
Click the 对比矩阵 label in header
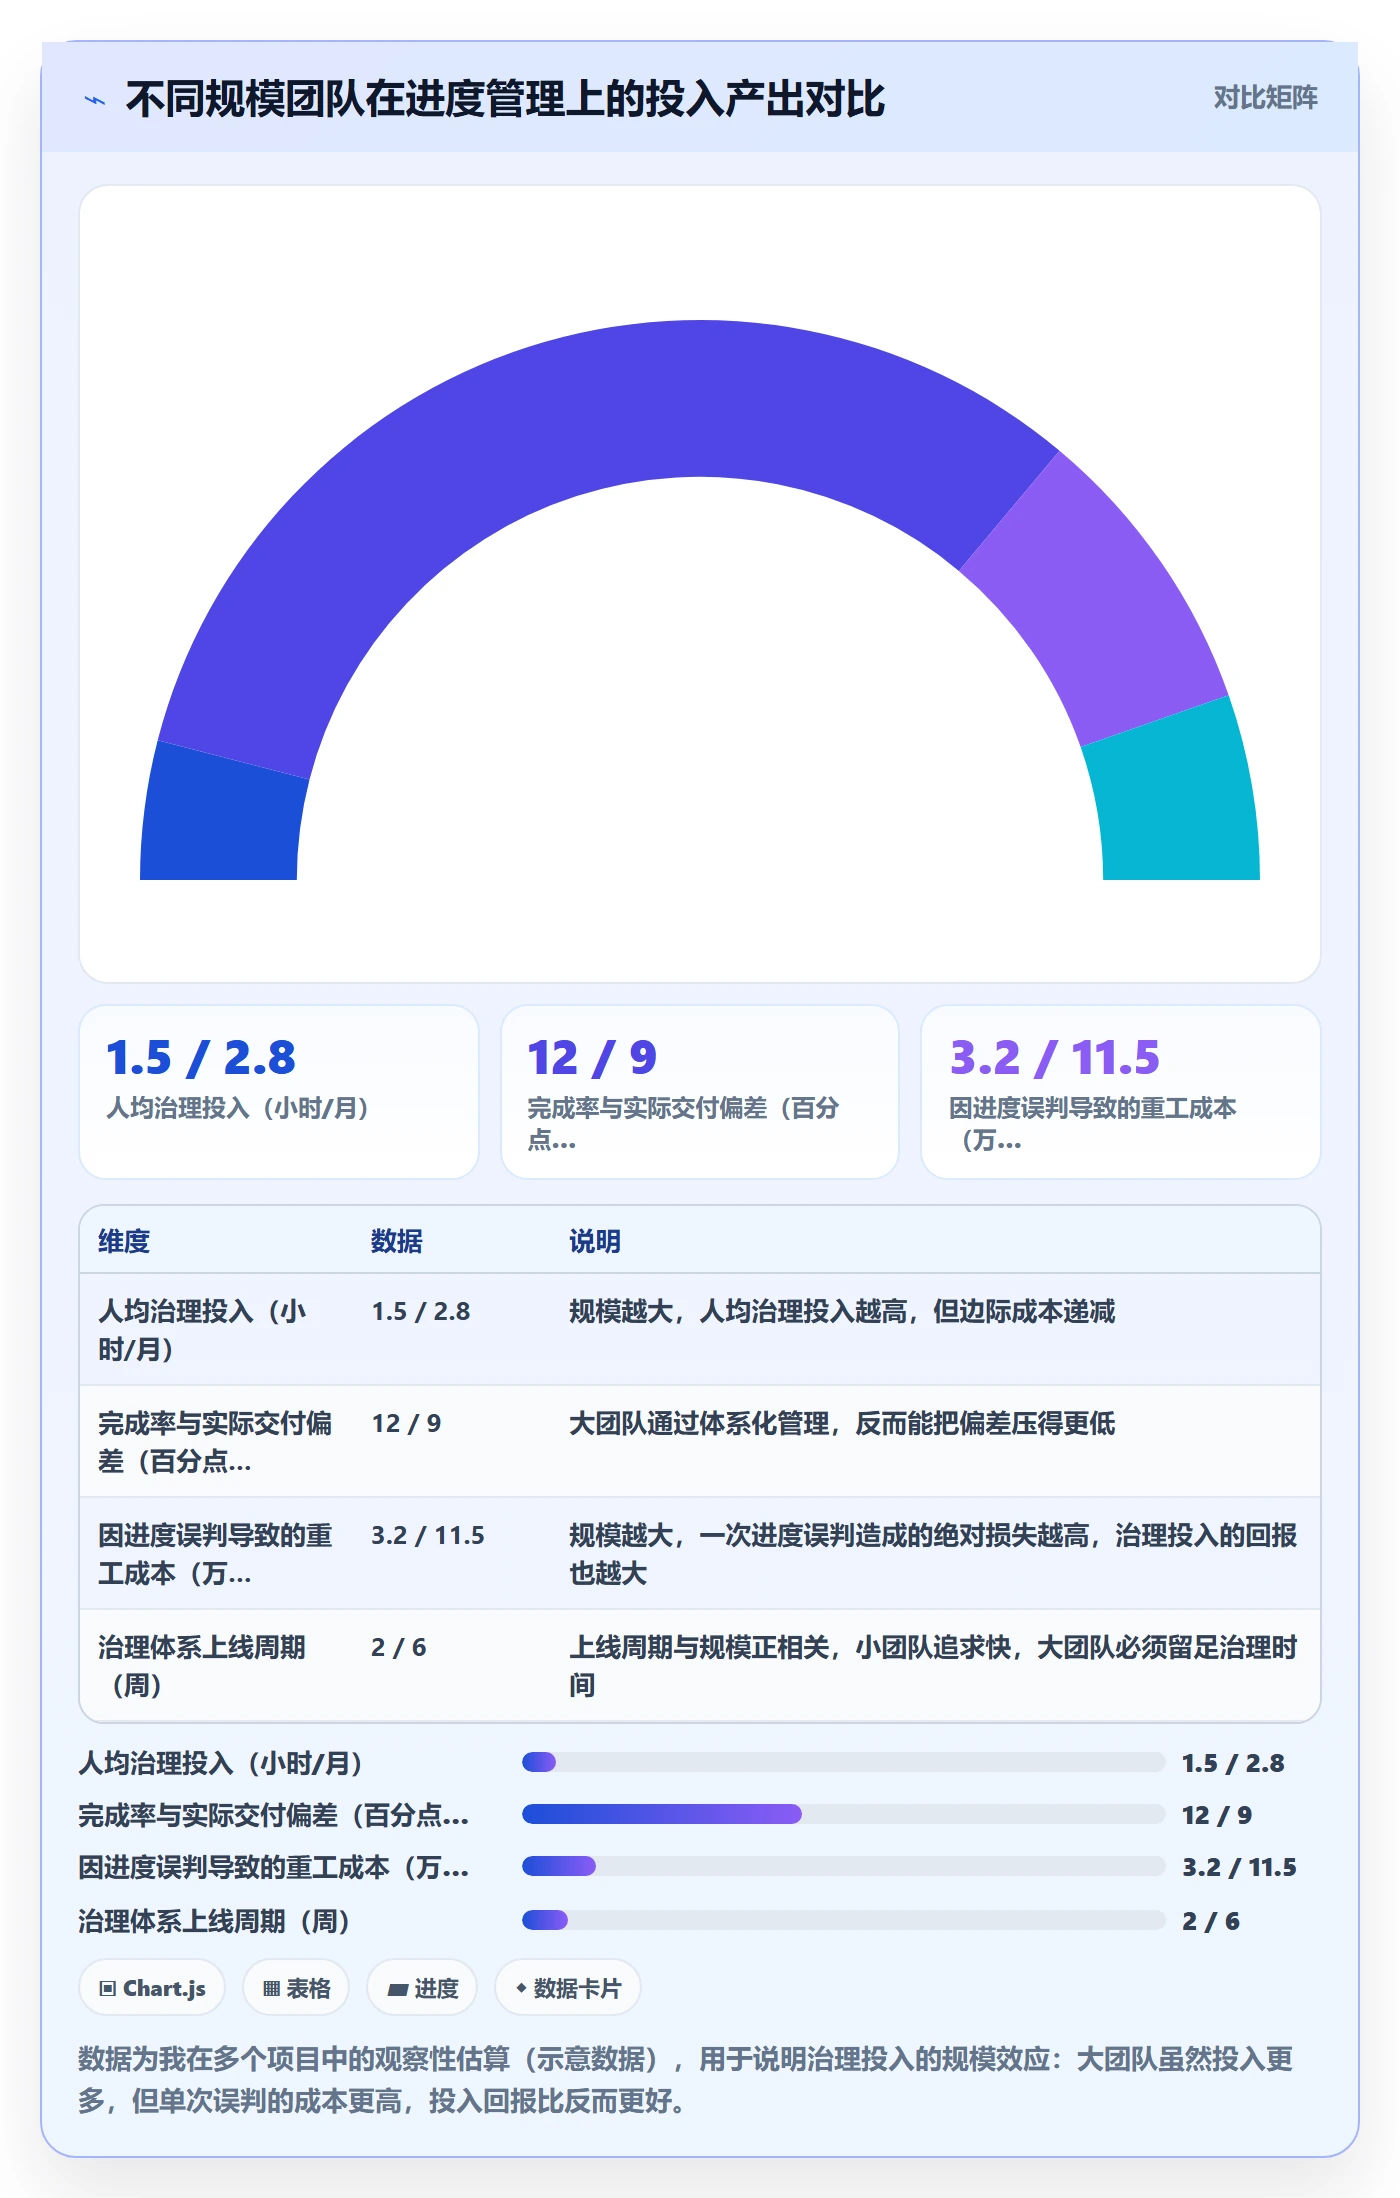[x=1265, y=98]
